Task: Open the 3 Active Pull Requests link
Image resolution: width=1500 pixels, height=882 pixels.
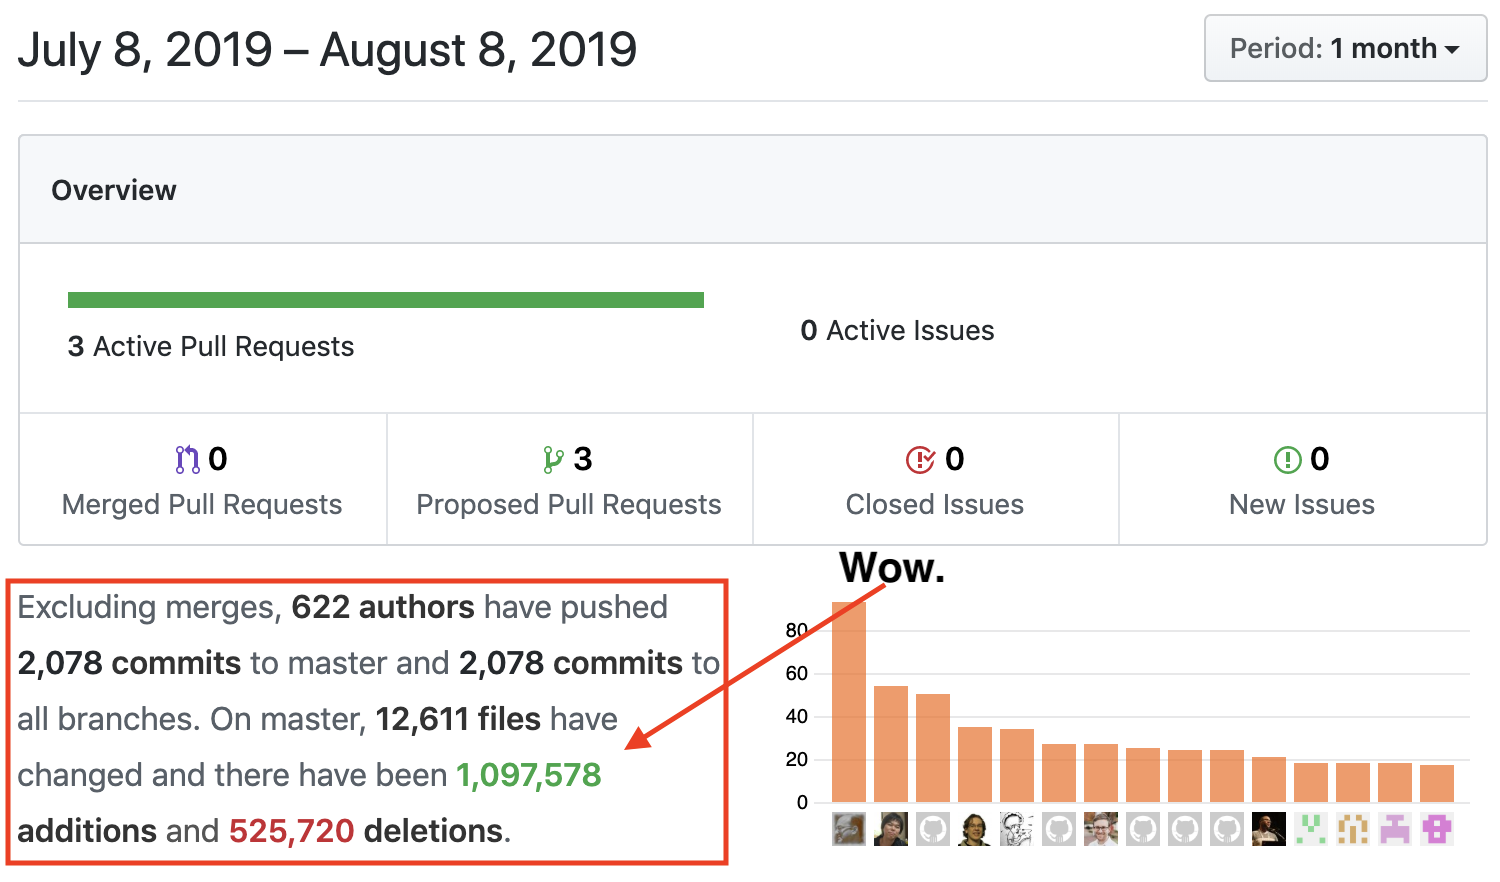Action: (210, 346)
